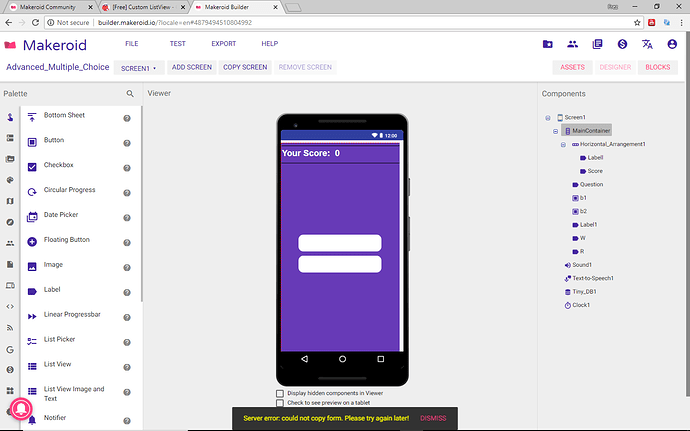Select Text-to-Speech1 in components tree
The width and height of the screenshot is (690, 431).
[x=589, y=278]
